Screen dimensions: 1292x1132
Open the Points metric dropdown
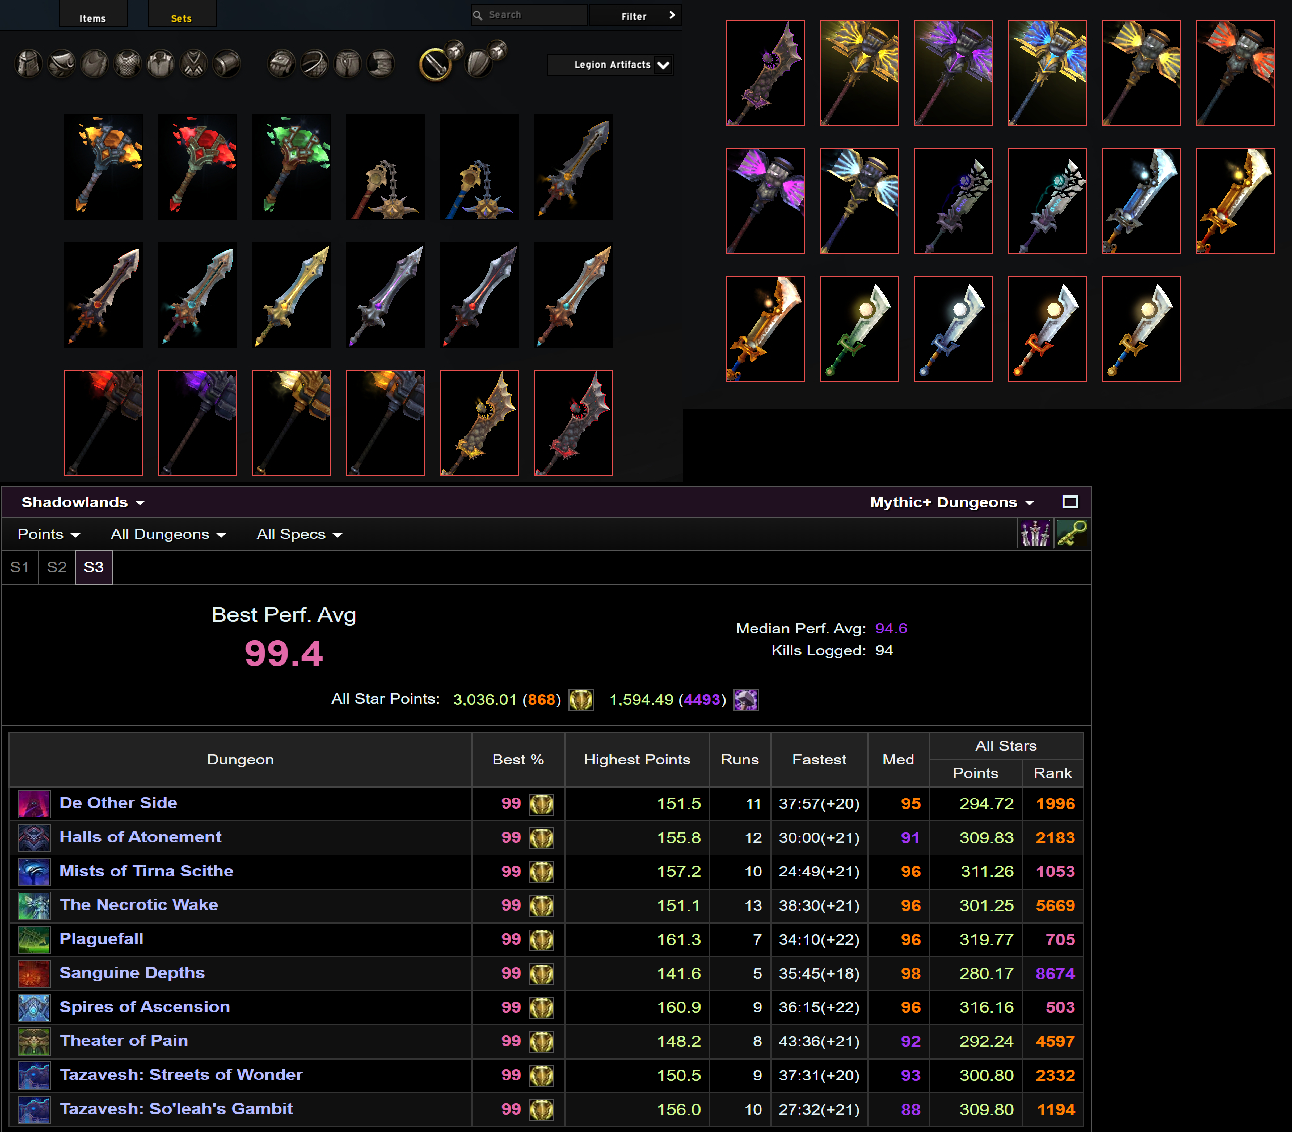[49, 534]
